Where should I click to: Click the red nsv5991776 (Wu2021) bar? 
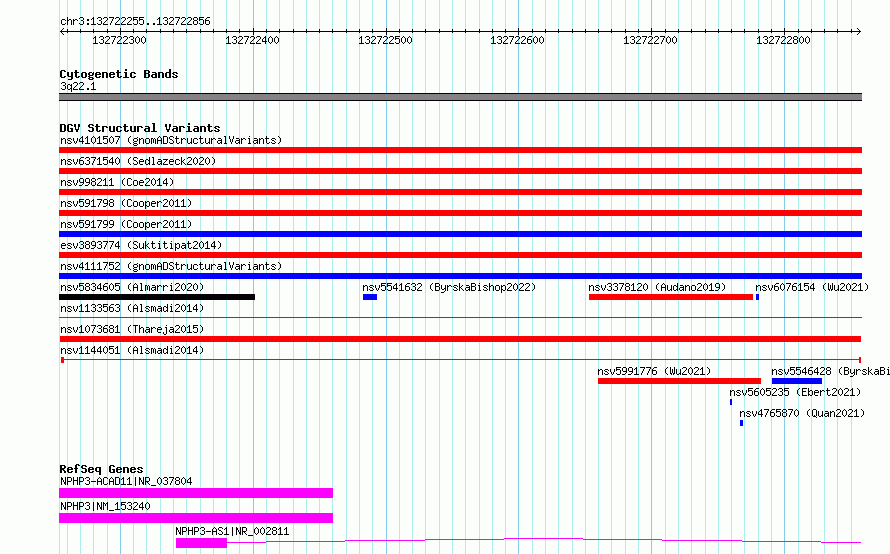click(x=679, y=381)
